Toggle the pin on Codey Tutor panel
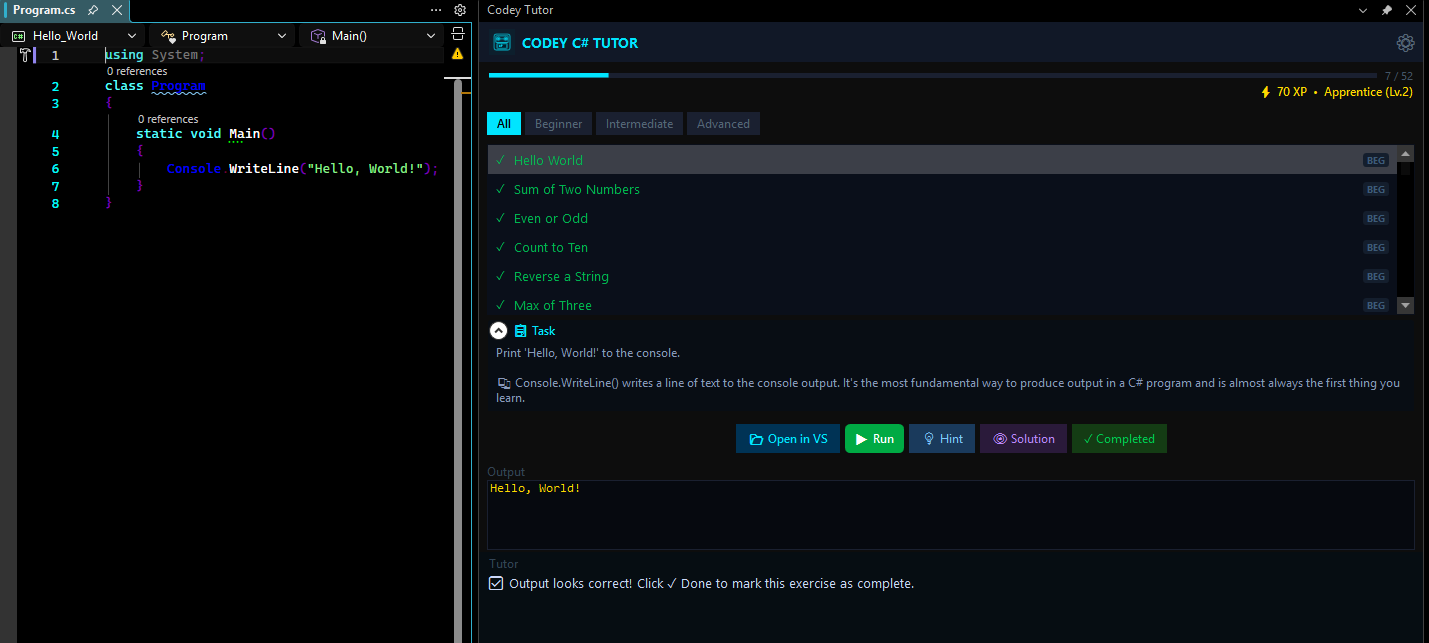 [1386, 10]
